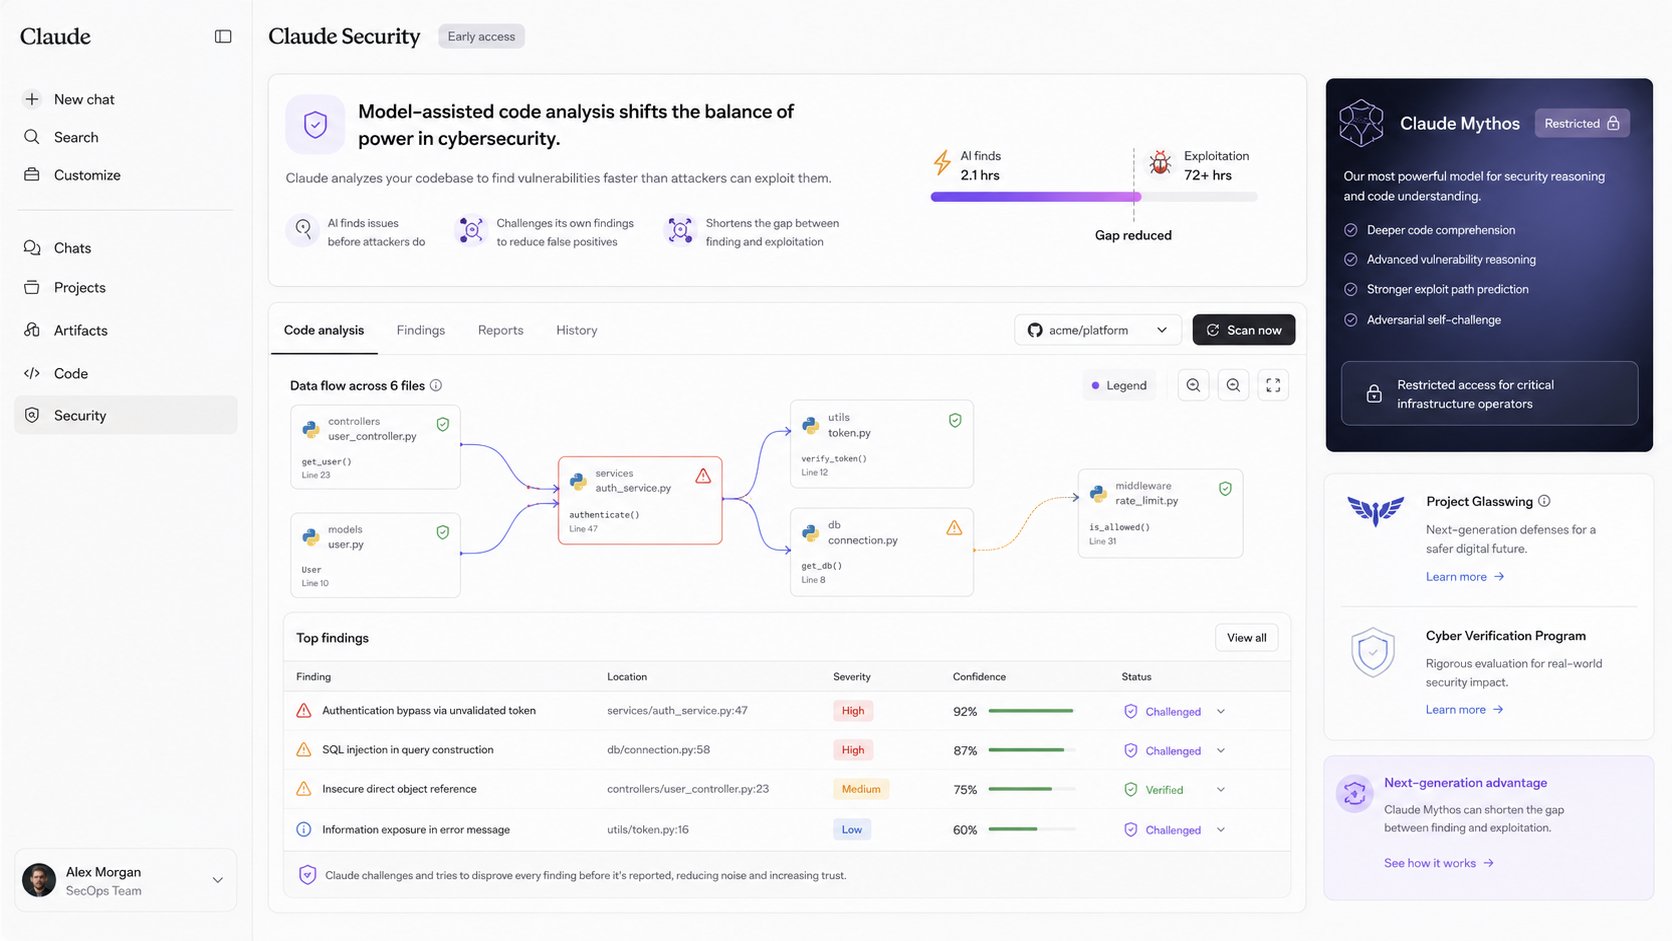Open Search from the sidebar

tap(76, 137)
